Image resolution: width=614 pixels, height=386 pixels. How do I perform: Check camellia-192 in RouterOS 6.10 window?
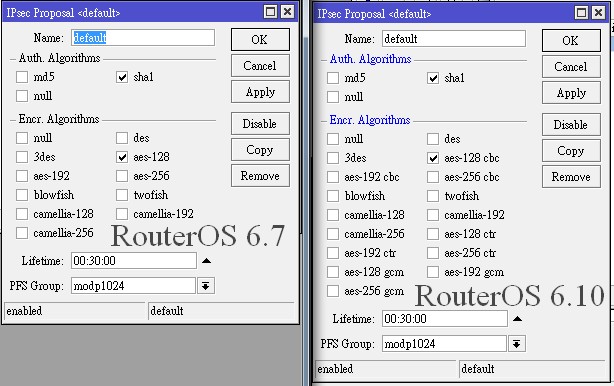433,215
